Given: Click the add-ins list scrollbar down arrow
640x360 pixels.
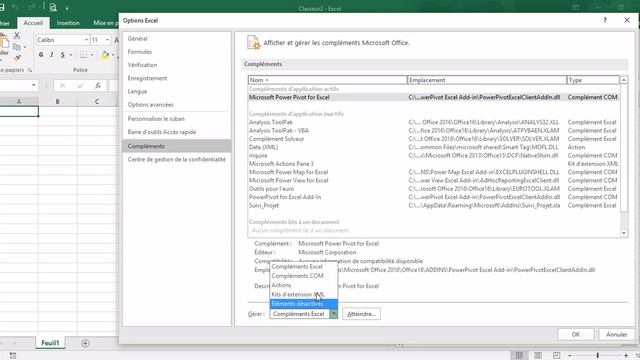Looking at the screenshot, I should [x=624, y=233].
